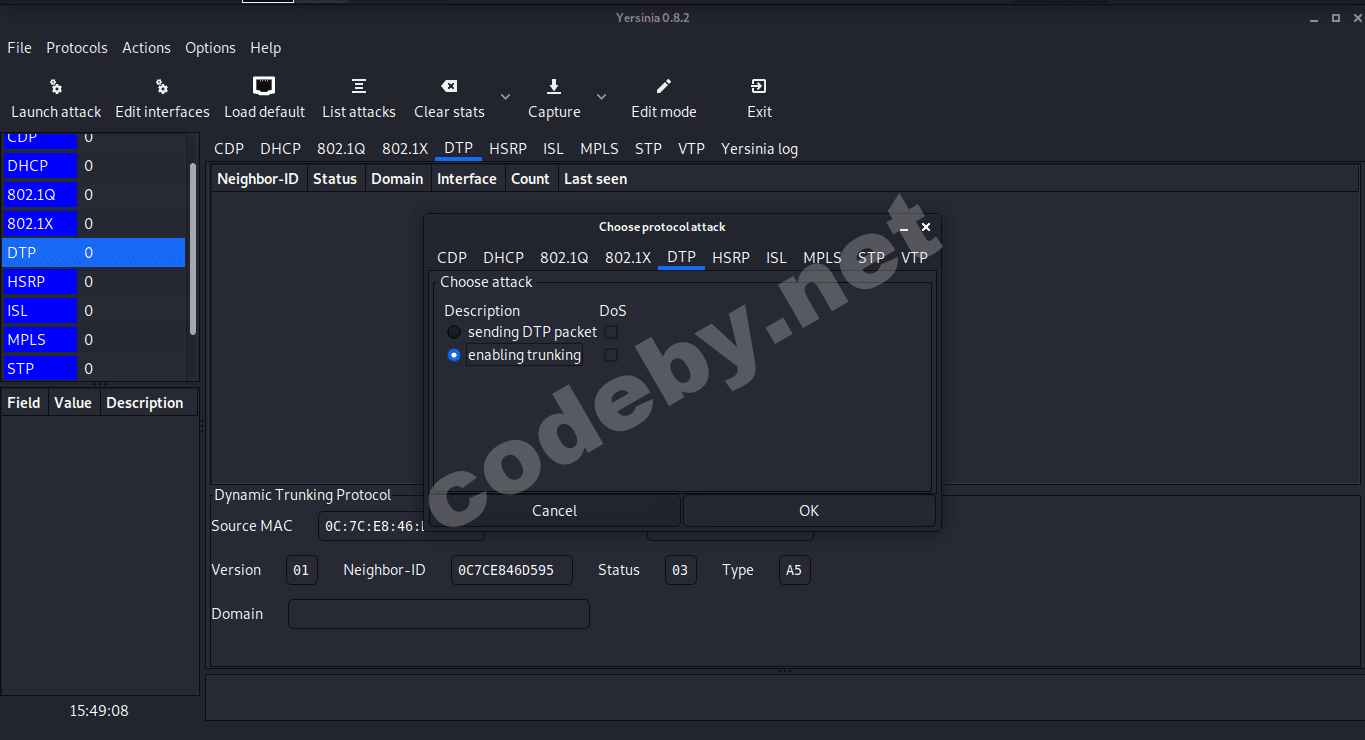Toggle DoS checkbox for enabling trunking
The height and width of the screenshot is (740, 1365).
pos(611,355)
